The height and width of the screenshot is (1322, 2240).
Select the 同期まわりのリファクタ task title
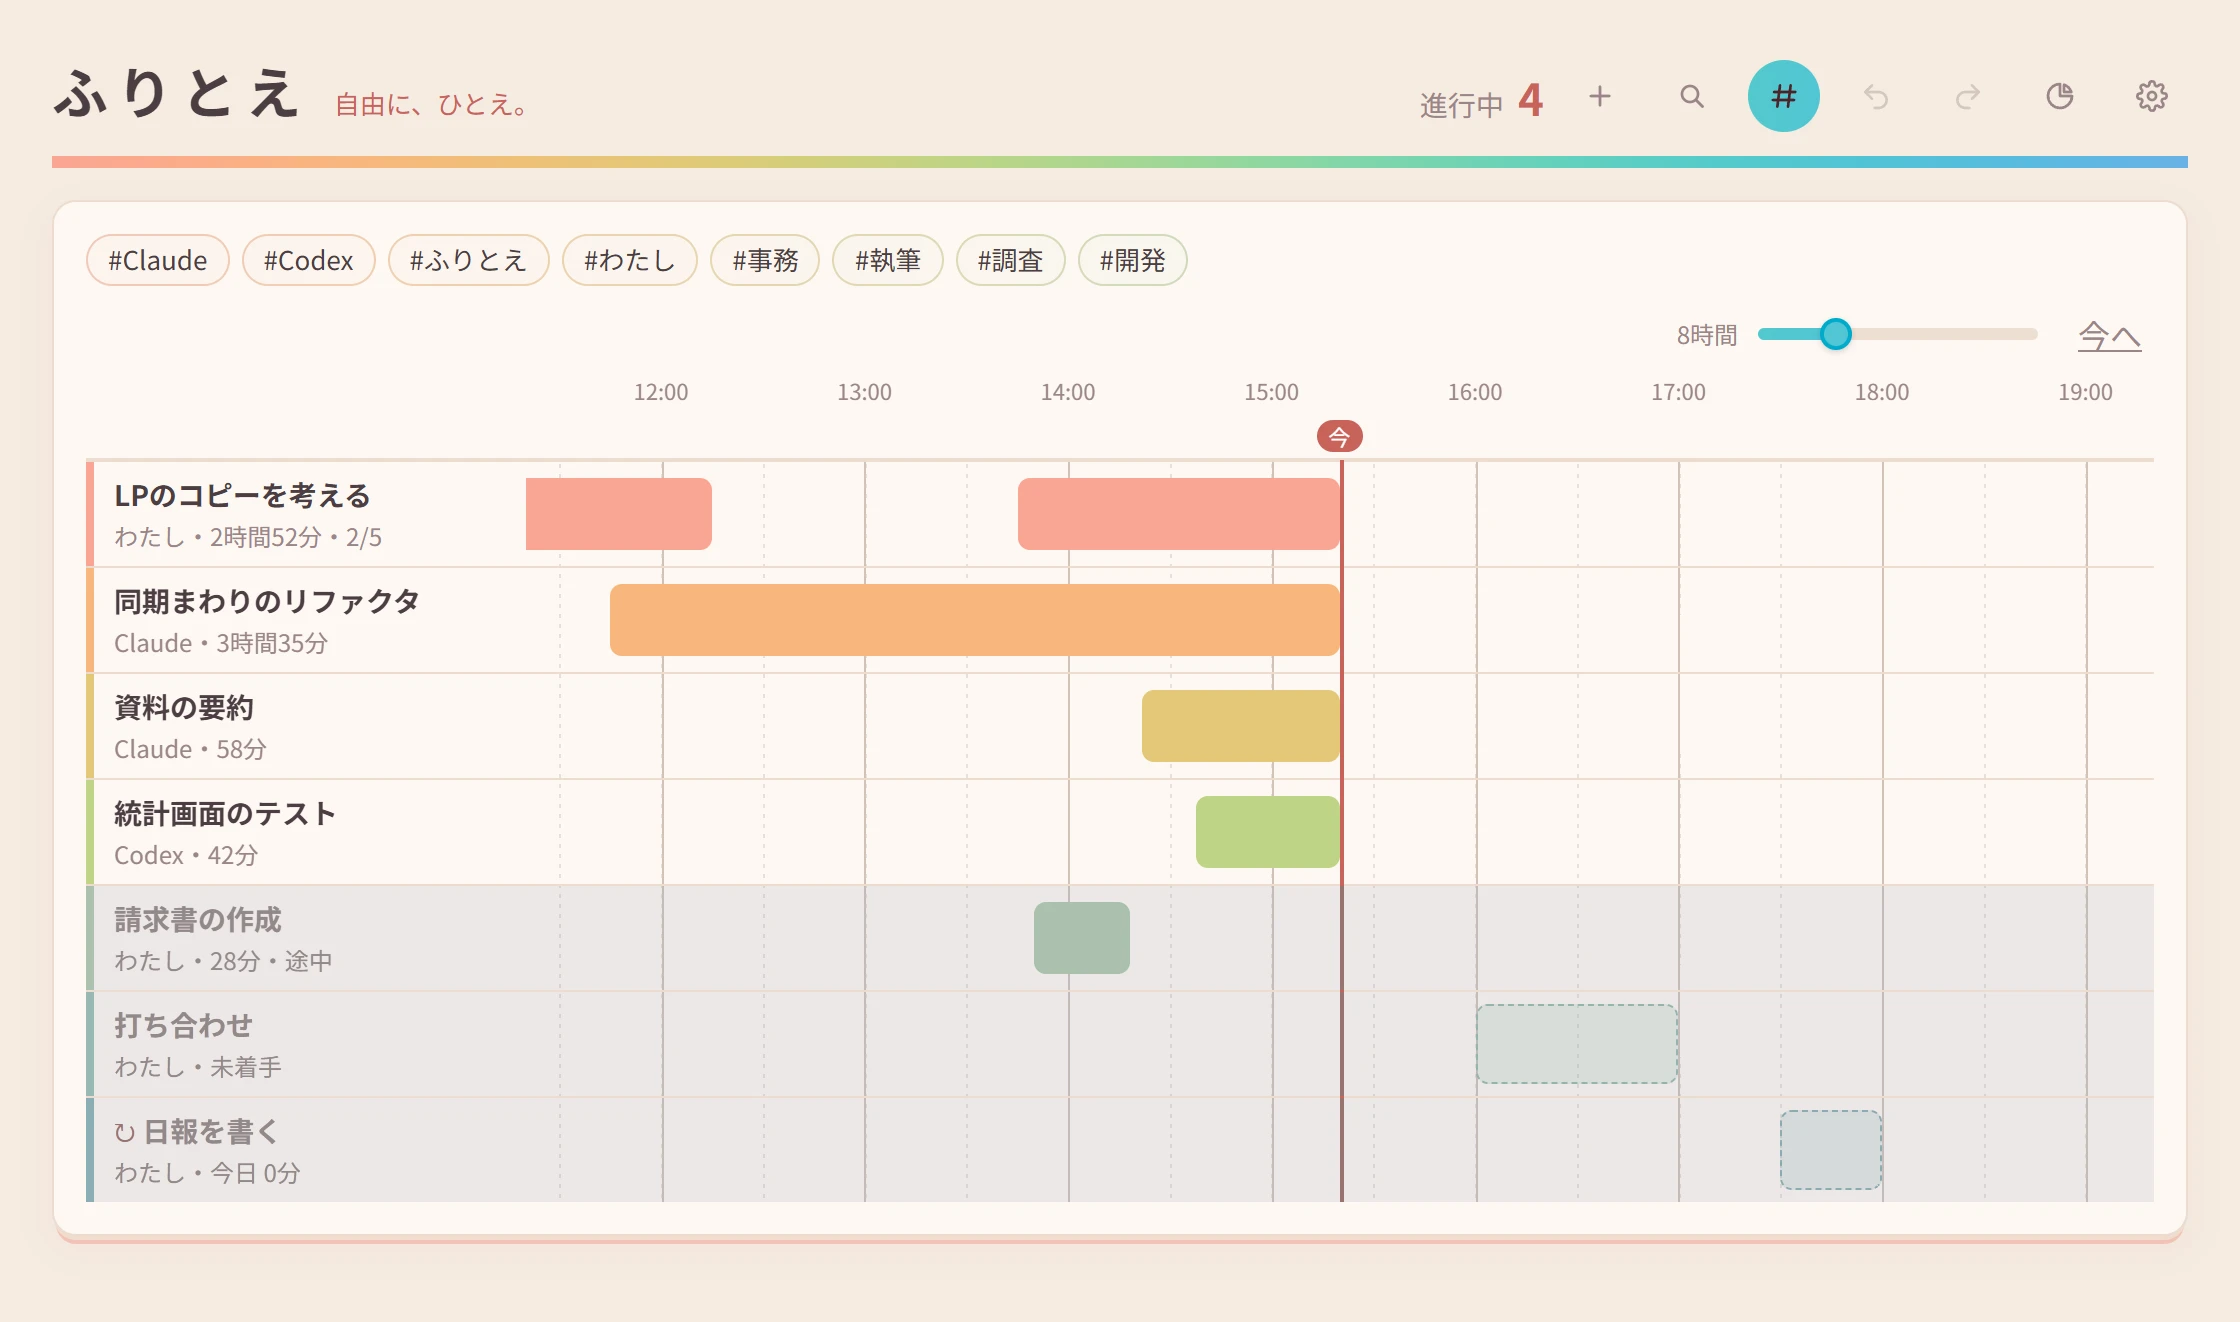tap(267, 601)
